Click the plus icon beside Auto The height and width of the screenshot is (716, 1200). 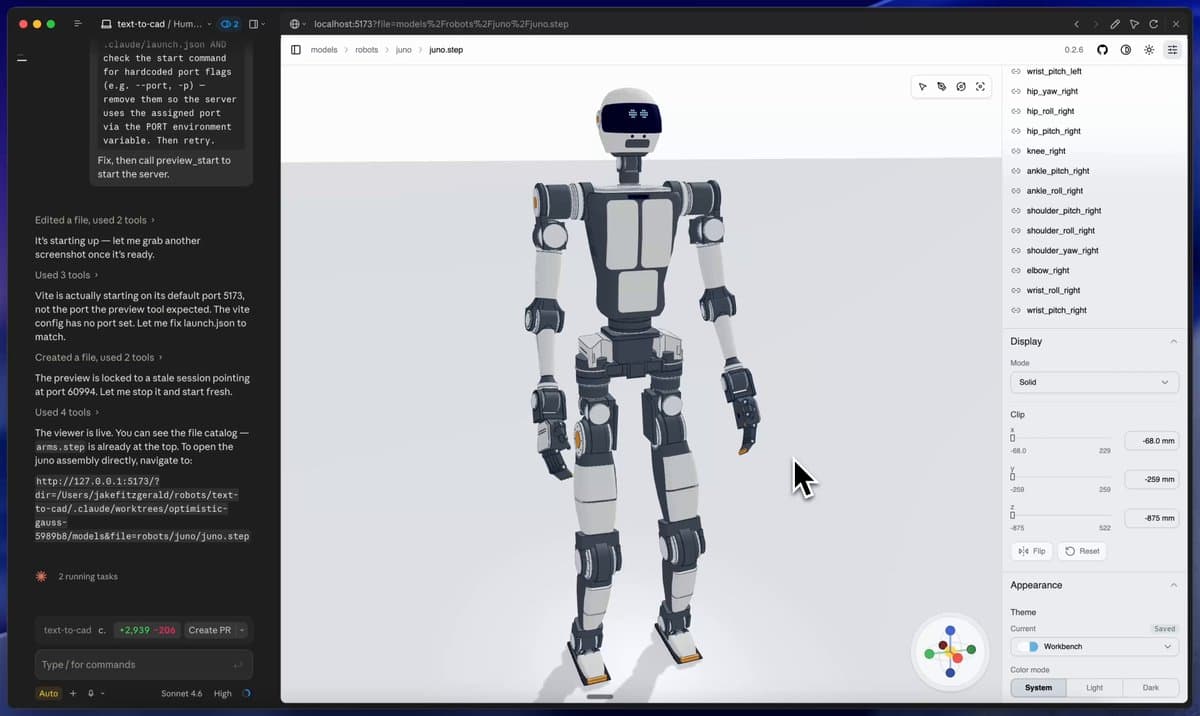pos(73,693)
